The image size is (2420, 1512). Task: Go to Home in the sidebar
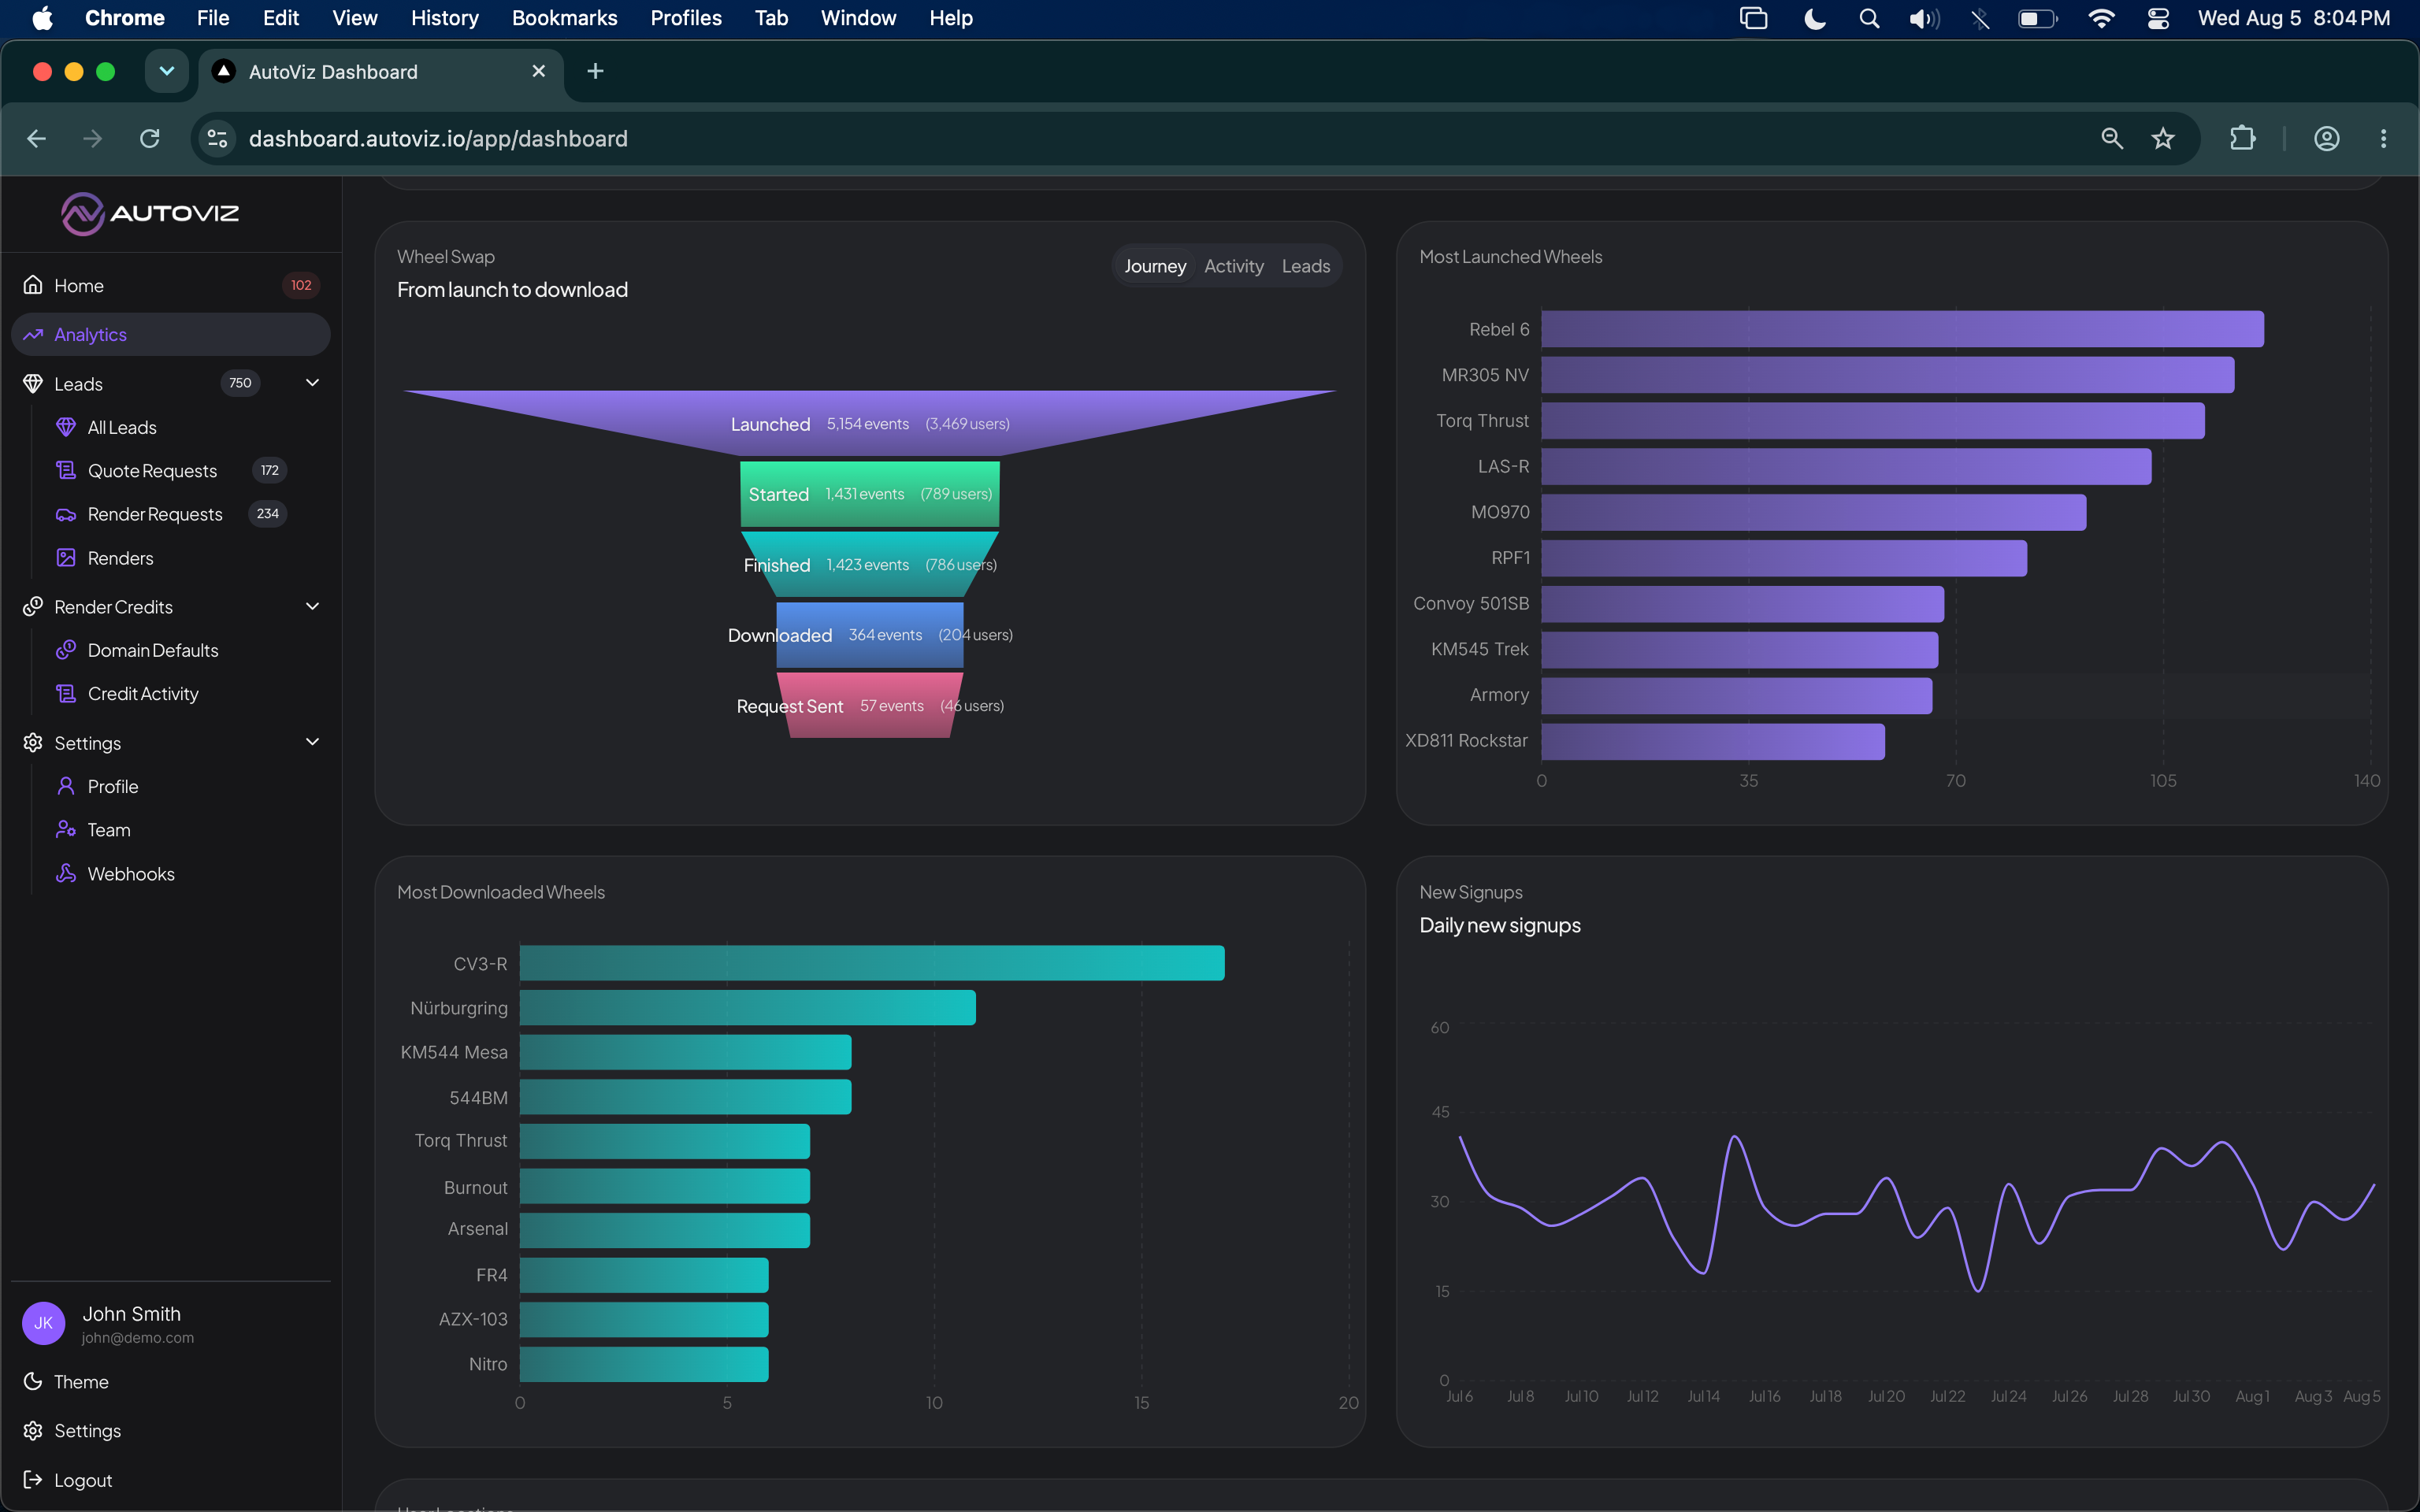(x=170, y=285)
